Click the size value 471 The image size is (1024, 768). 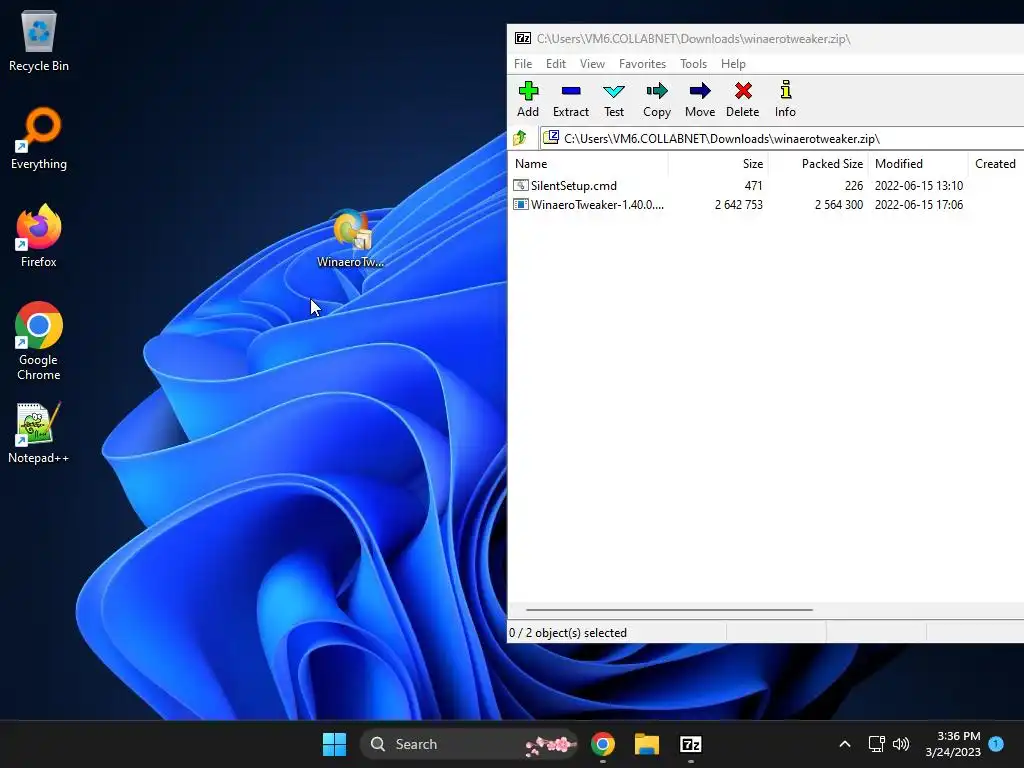click(x=753, y=185)
